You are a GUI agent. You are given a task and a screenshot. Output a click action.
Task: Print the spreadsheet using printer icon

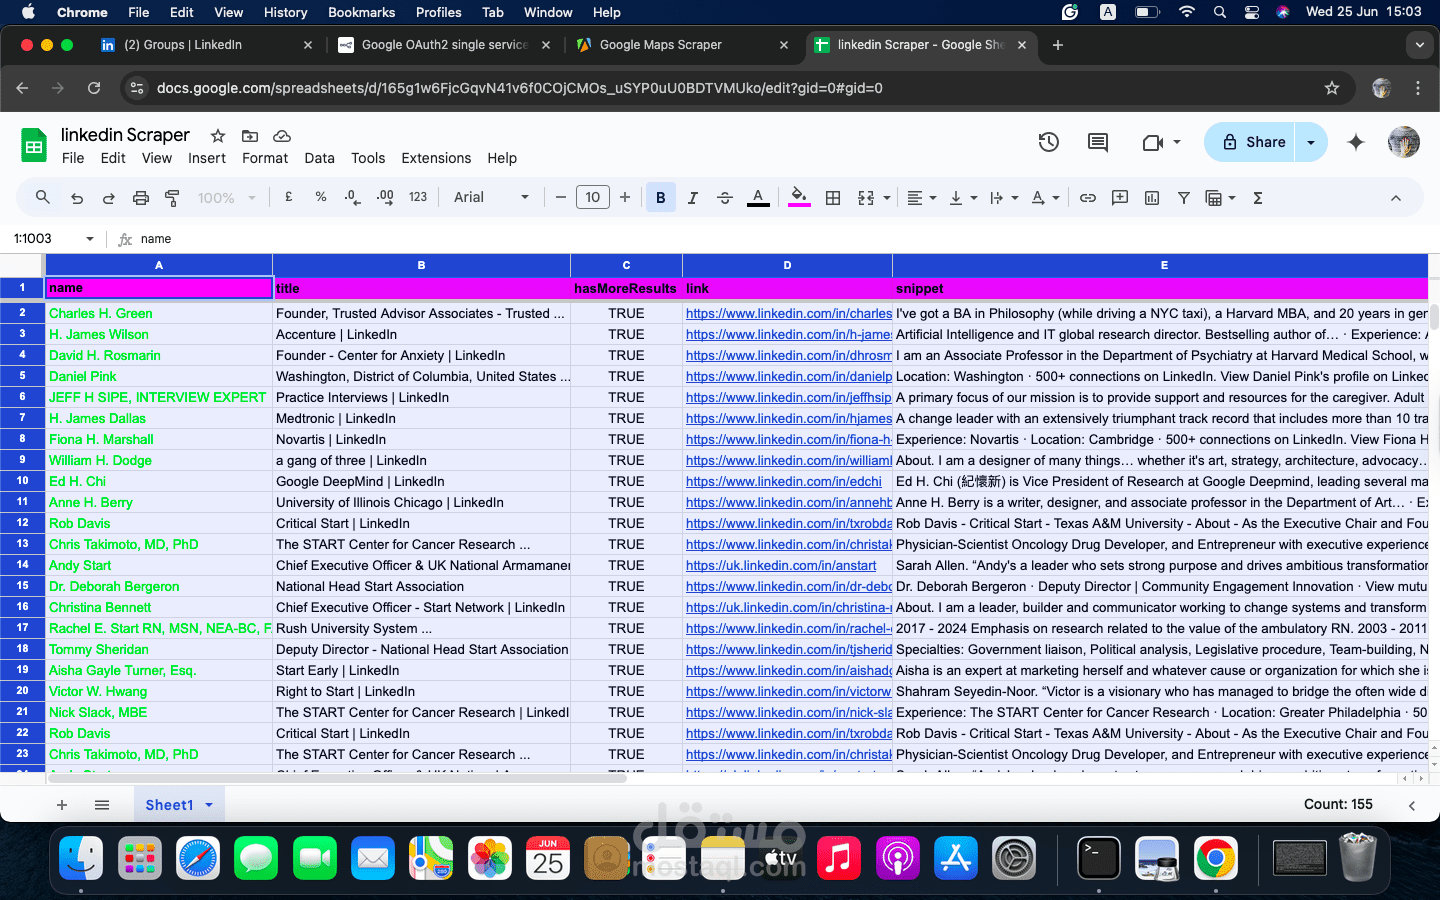(141, 198)
